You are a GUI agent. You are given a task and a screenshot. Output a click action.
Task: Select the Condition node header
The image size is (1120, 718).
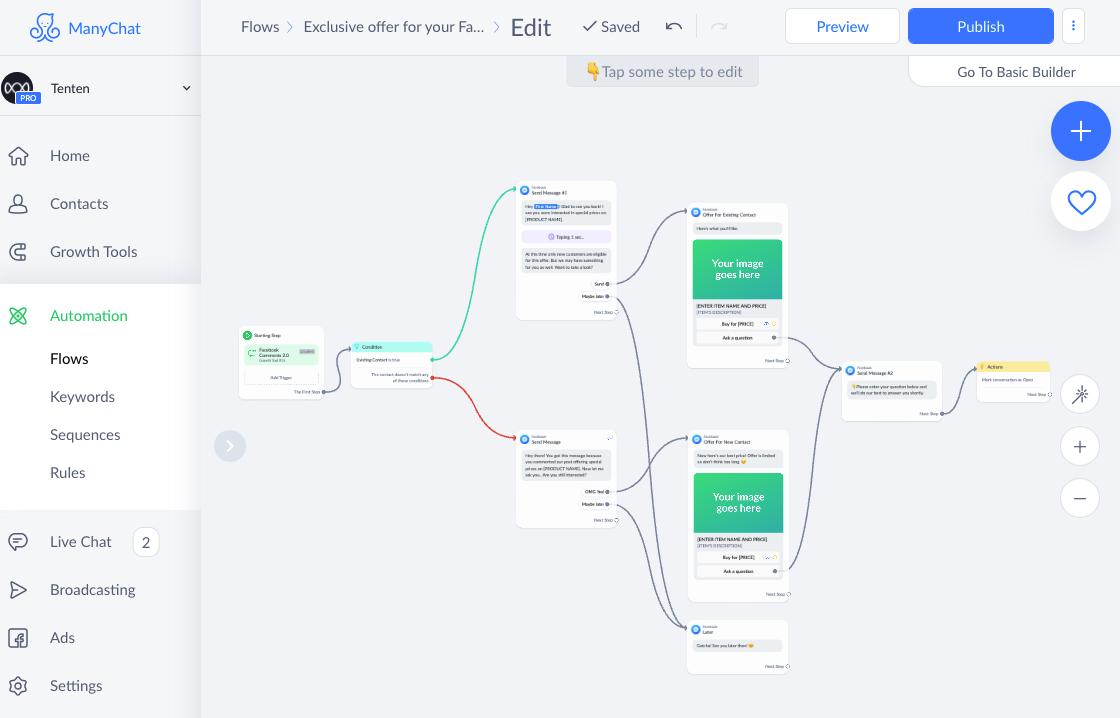pyautogui.click(x=391, y=347)
